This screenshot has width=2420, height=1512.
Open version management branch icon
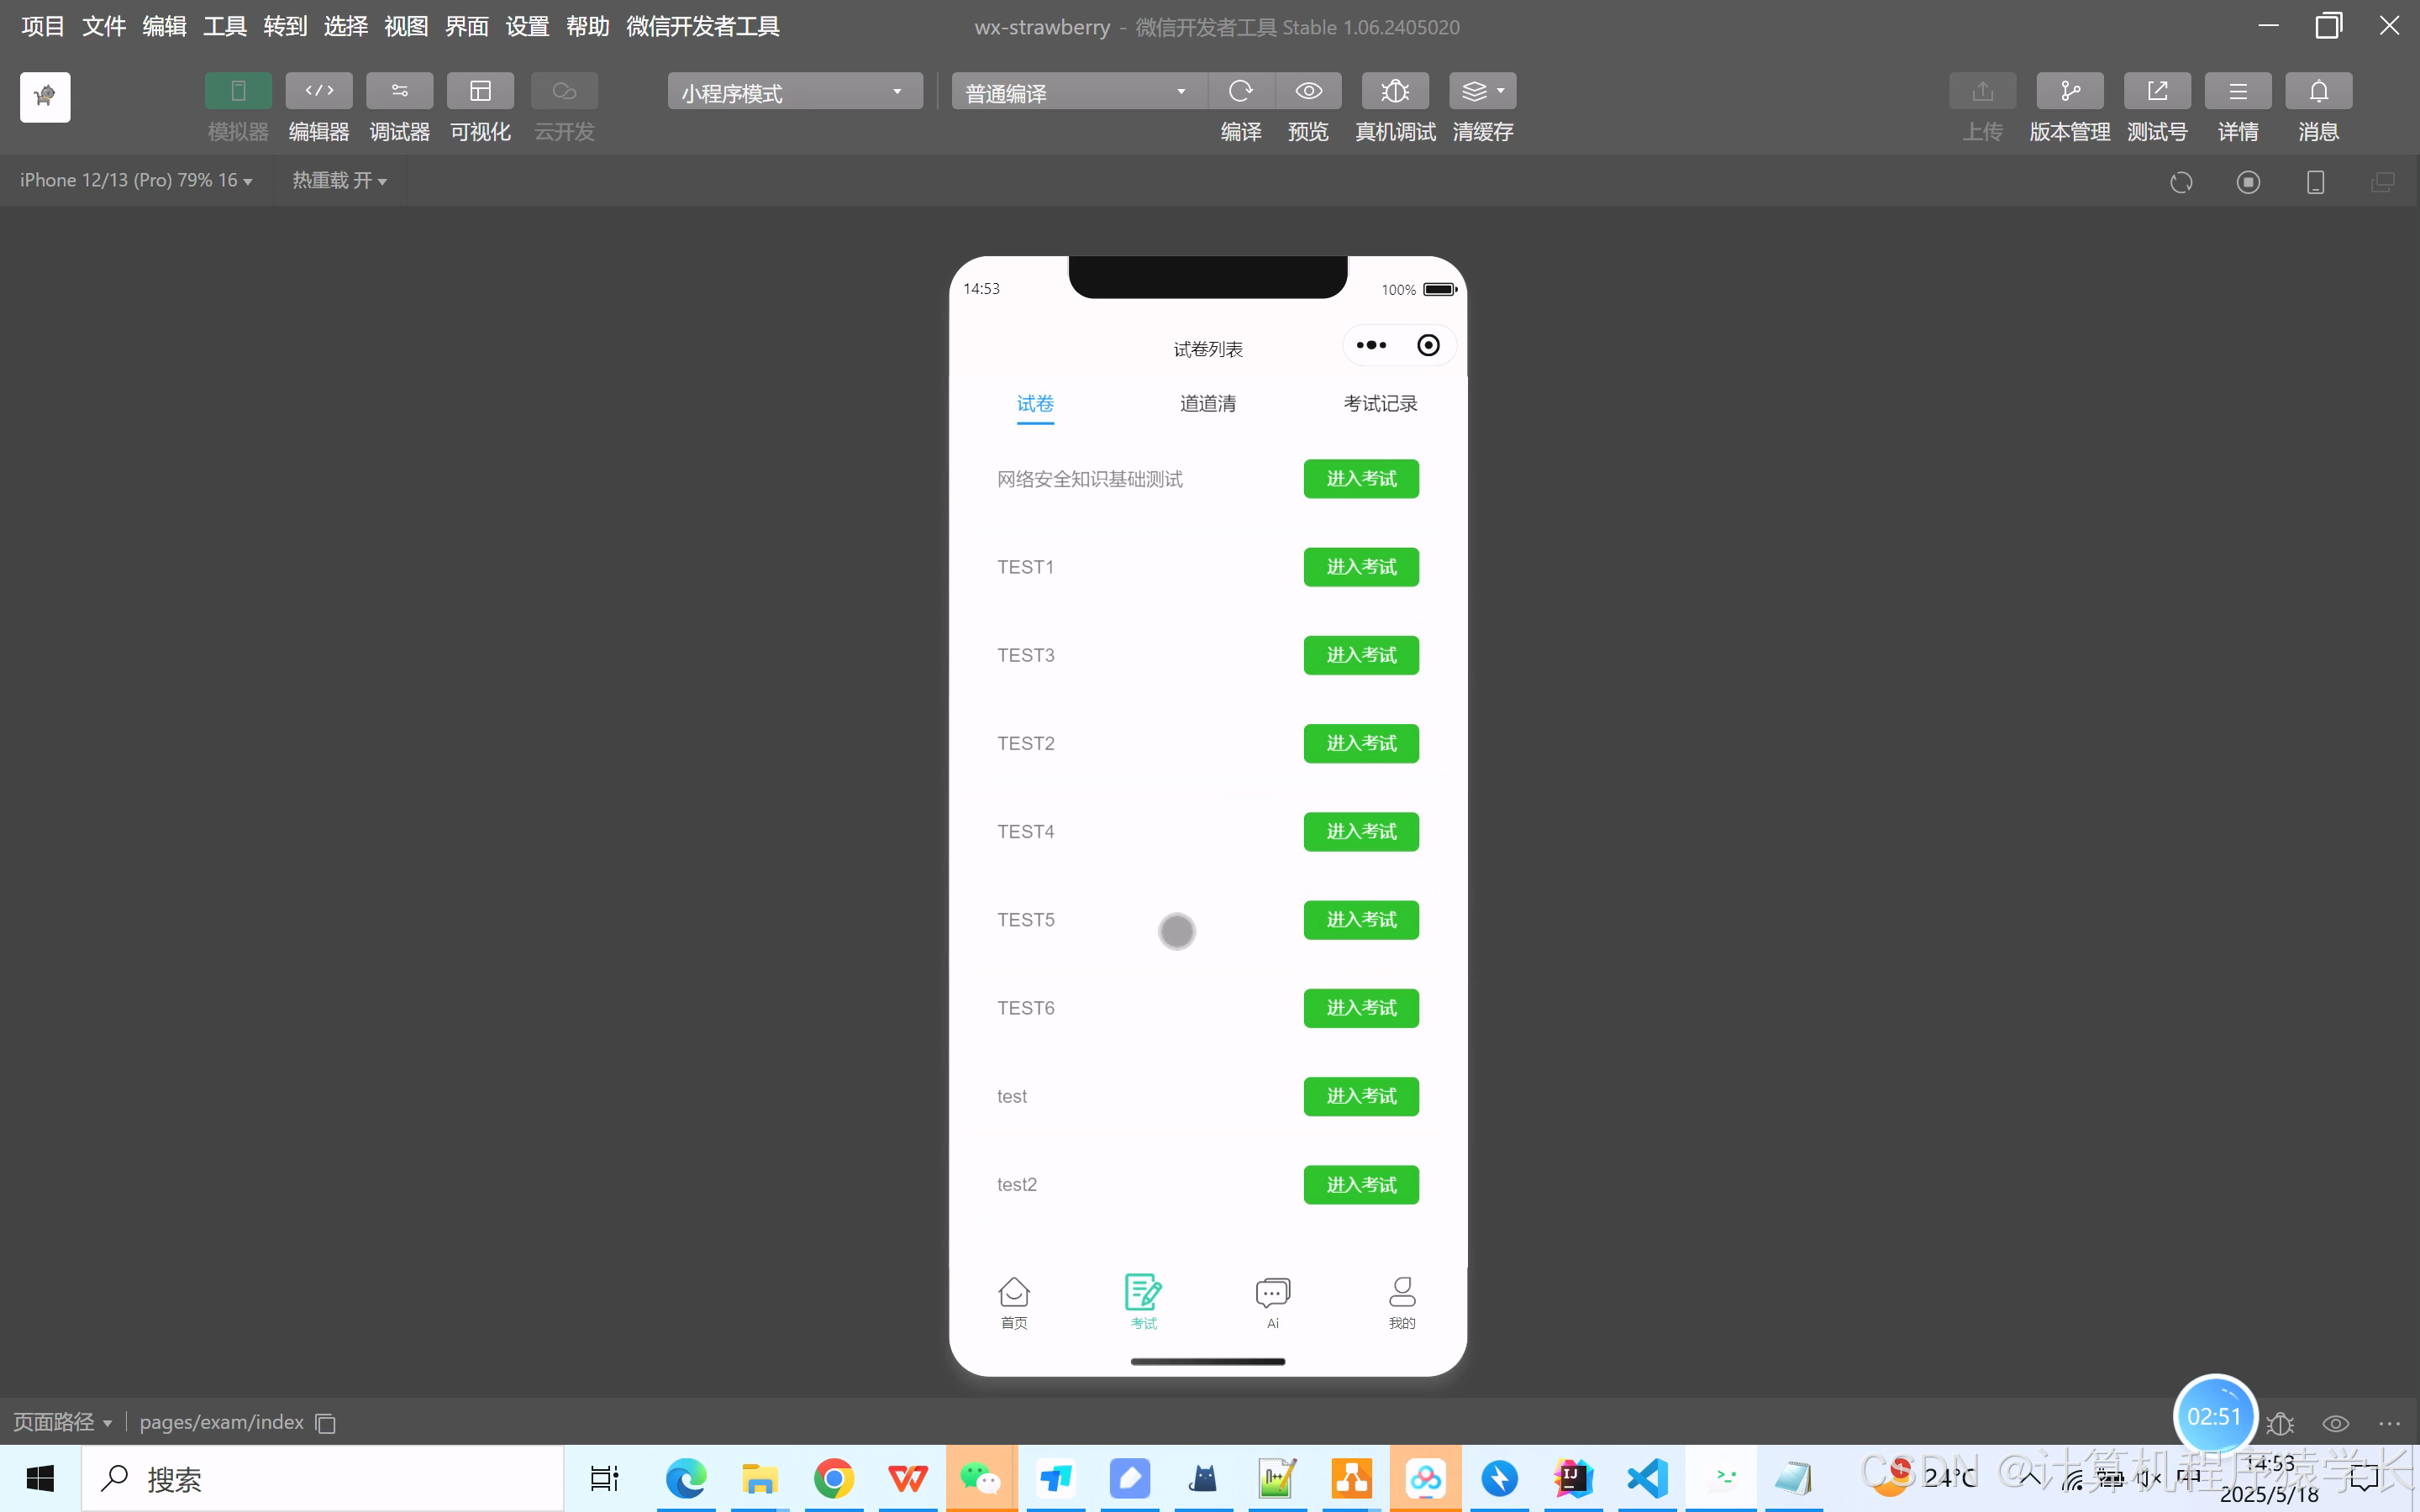(x=2069, y=91)
